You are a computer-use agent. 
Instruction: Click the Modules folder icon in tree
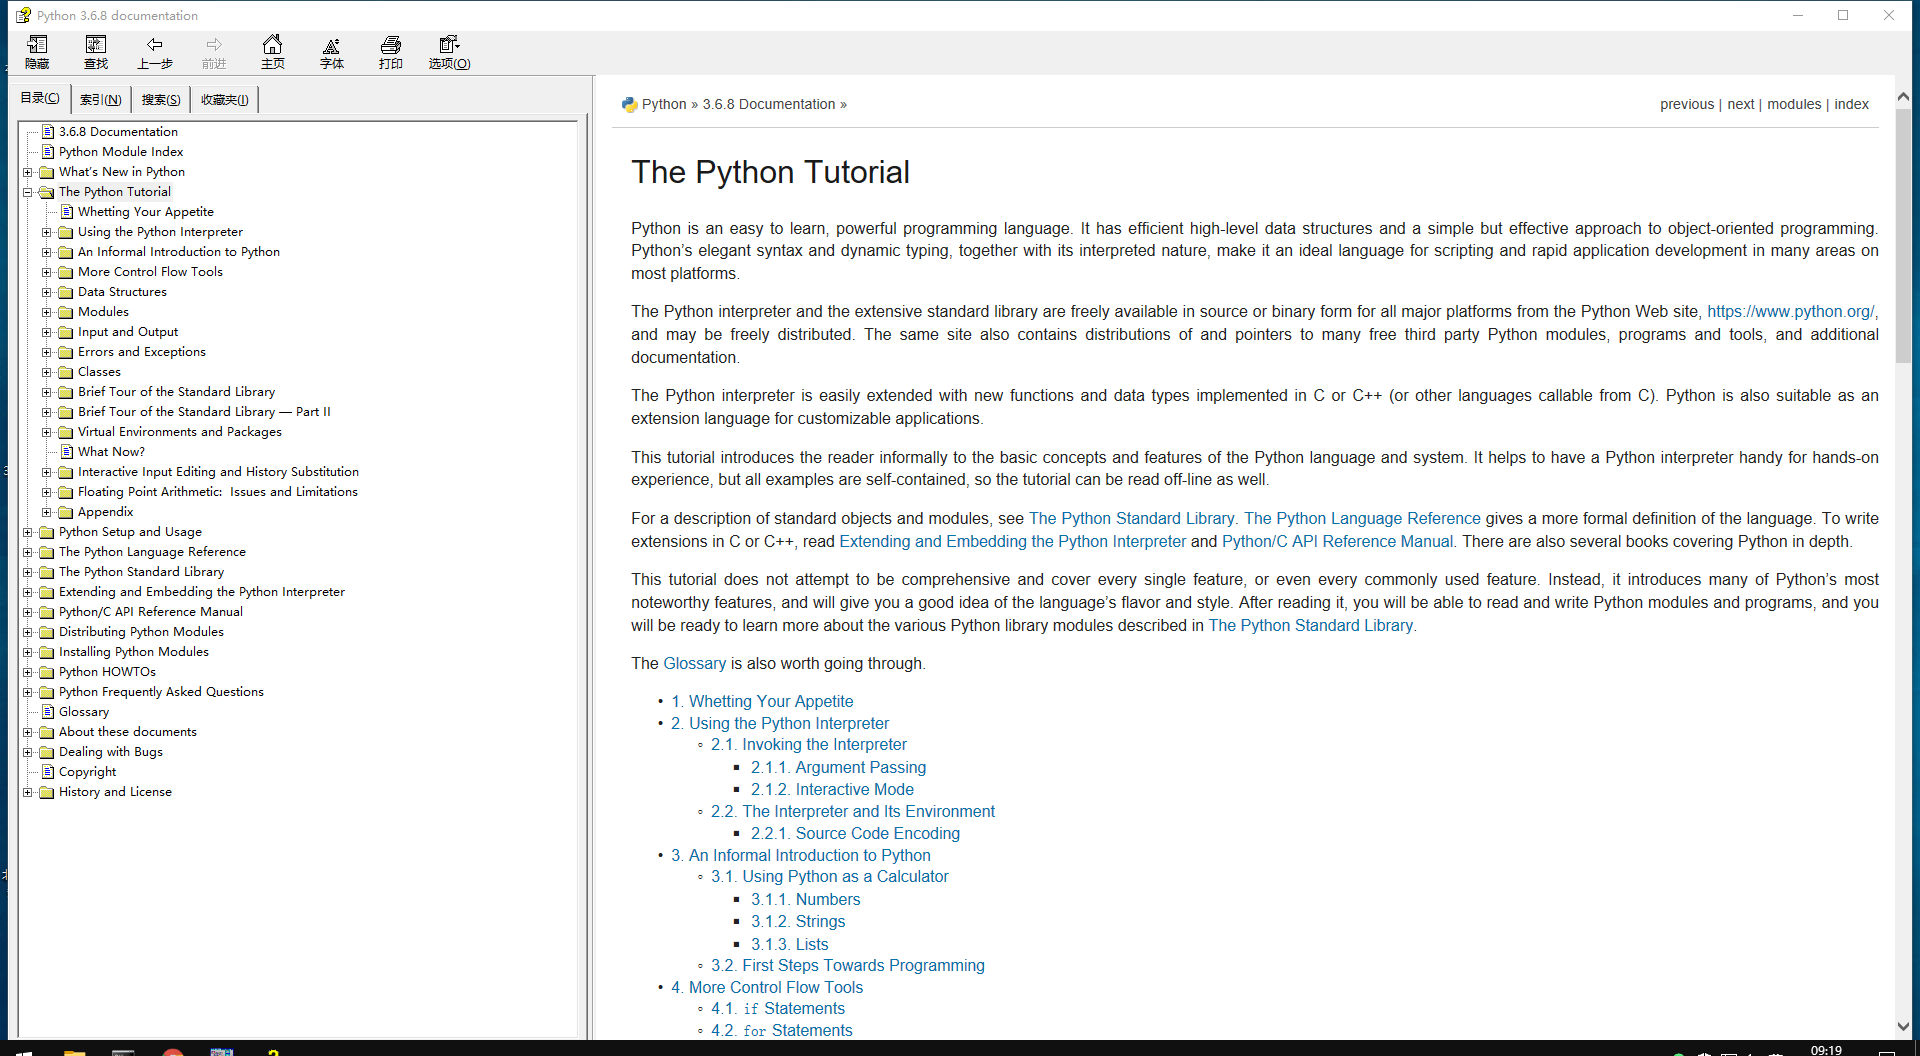point(66,312)
